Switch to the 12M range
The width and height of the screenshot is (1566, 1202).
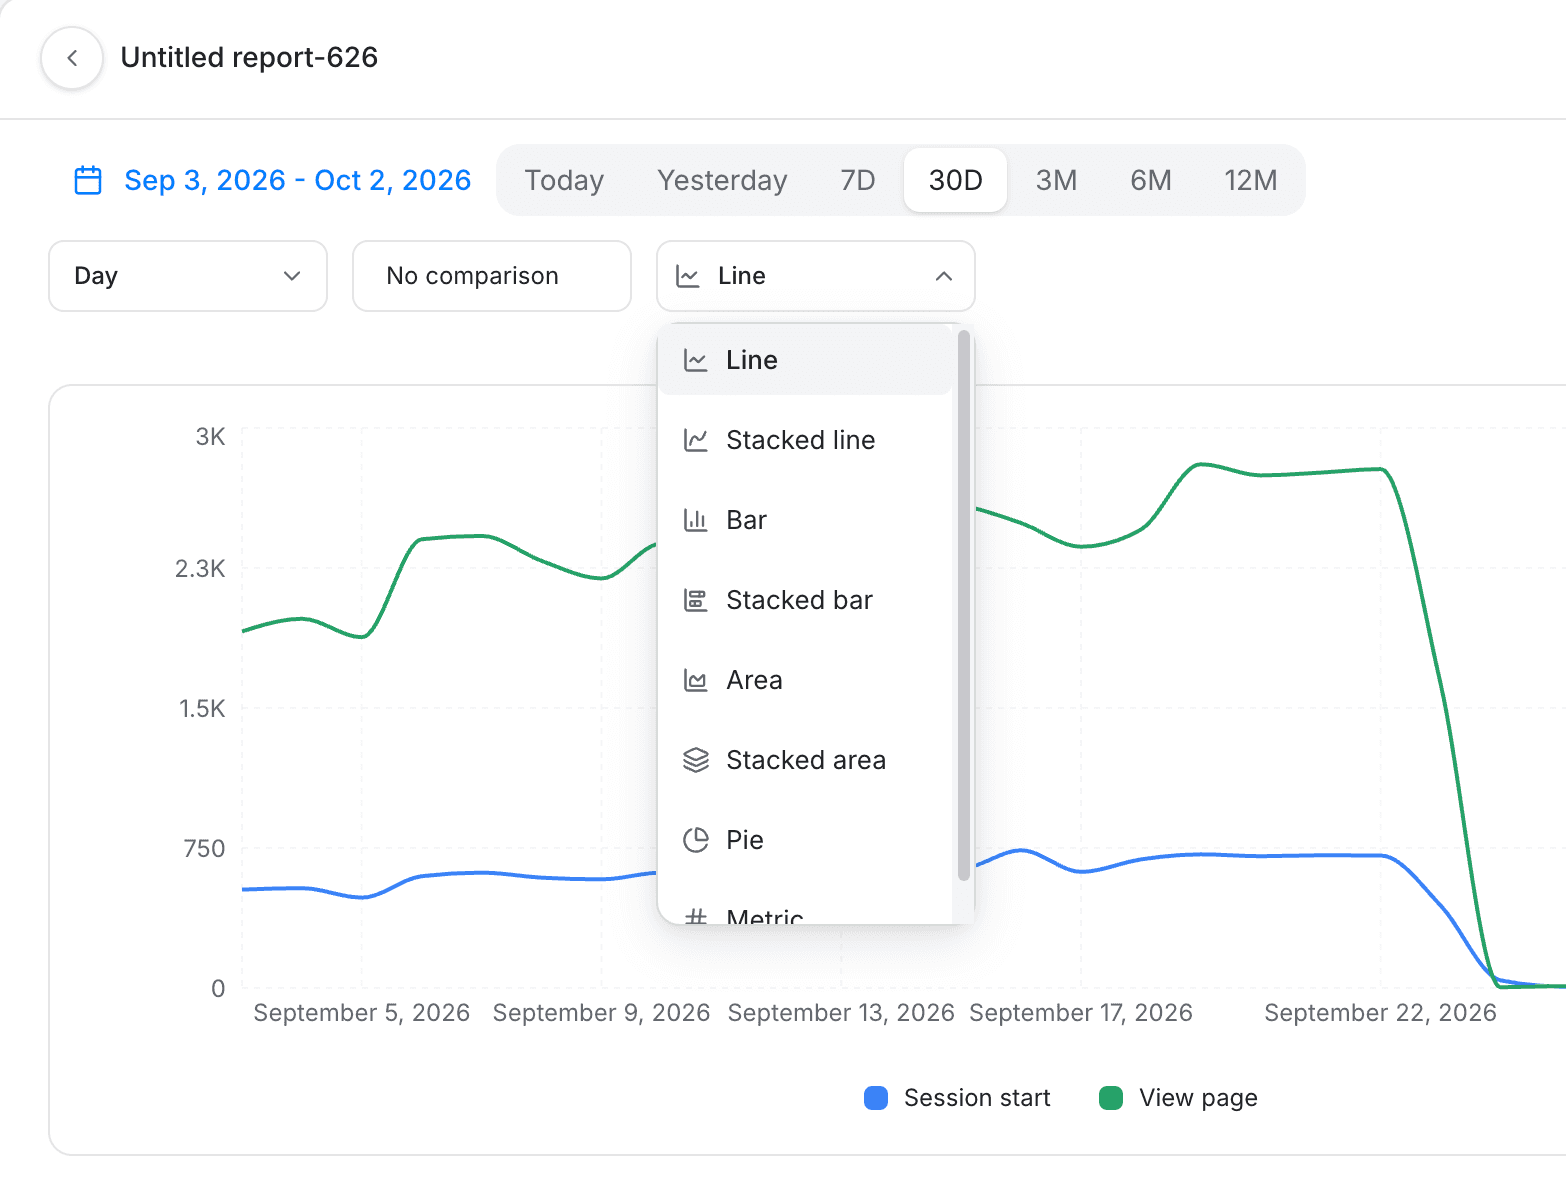tap(1251, 180)
